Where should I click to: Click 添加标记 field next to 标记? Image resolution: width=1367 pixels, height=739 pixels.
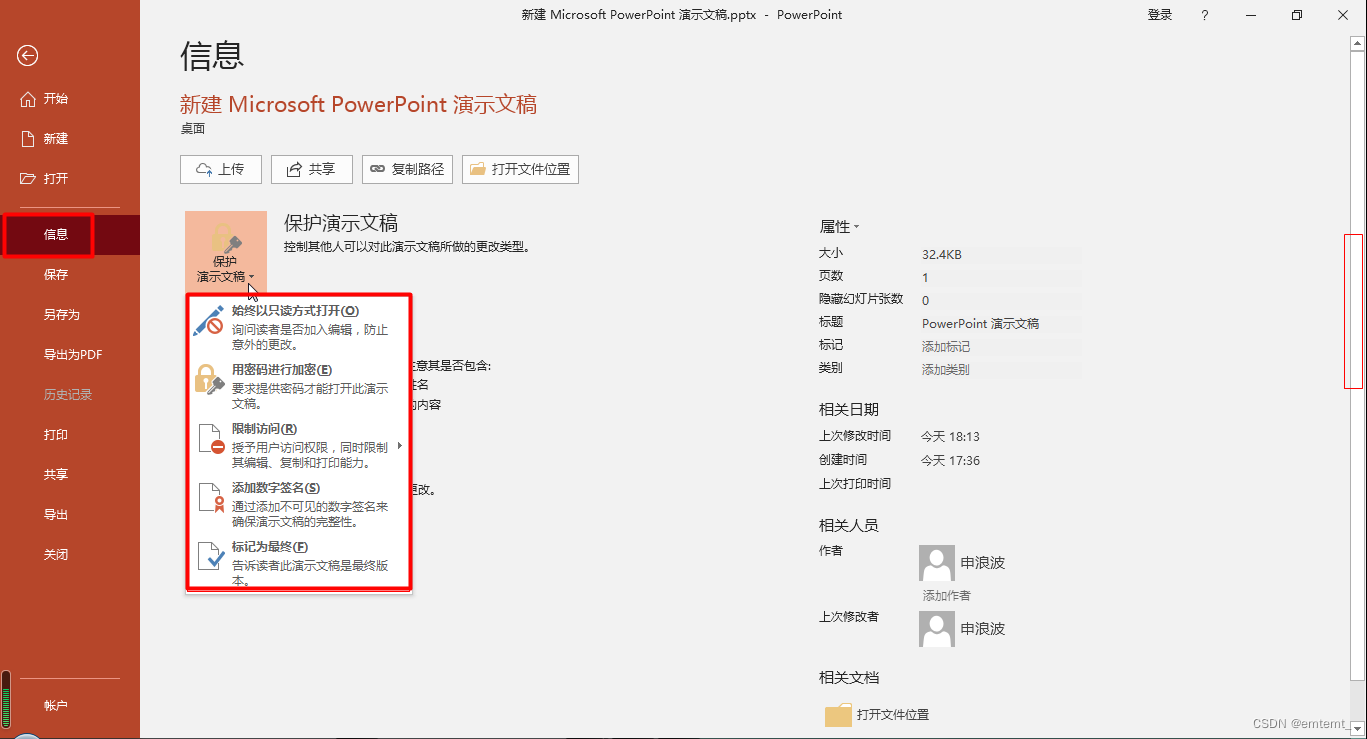pos(1001,346)
